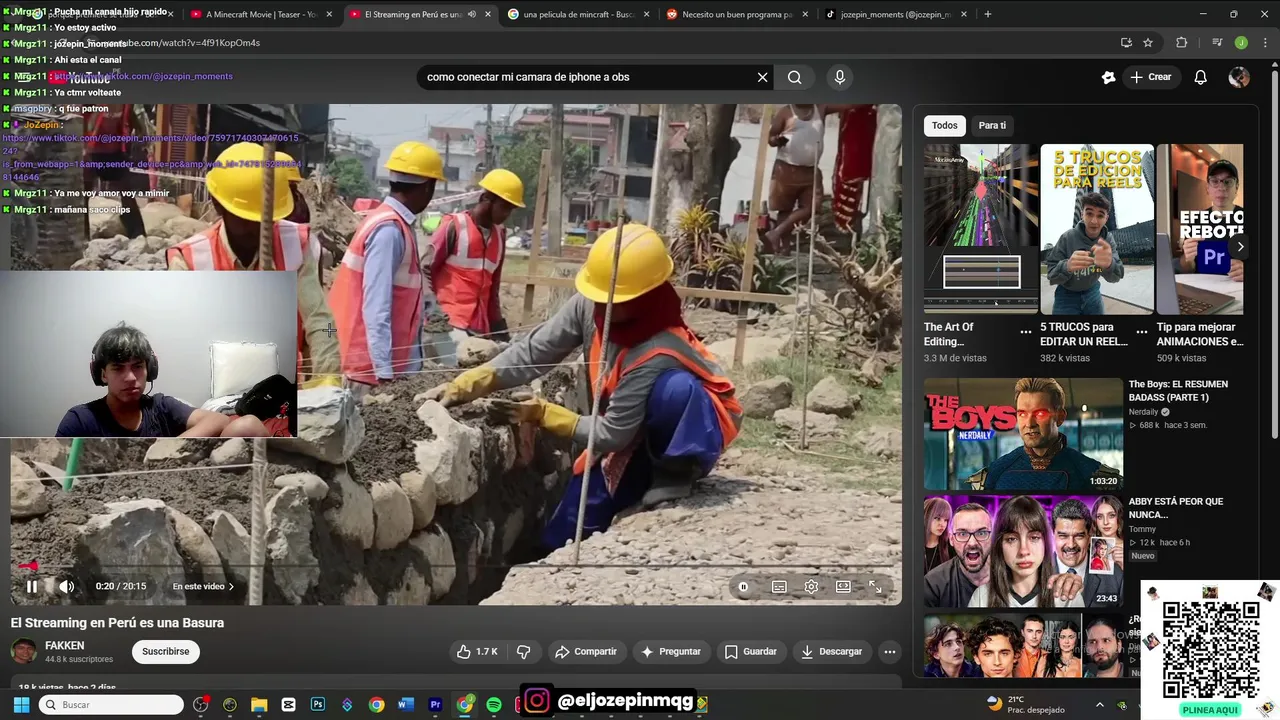Switch the player to theater mode
This screenshot has width=1280, height=720.
[x=843, y=587]
